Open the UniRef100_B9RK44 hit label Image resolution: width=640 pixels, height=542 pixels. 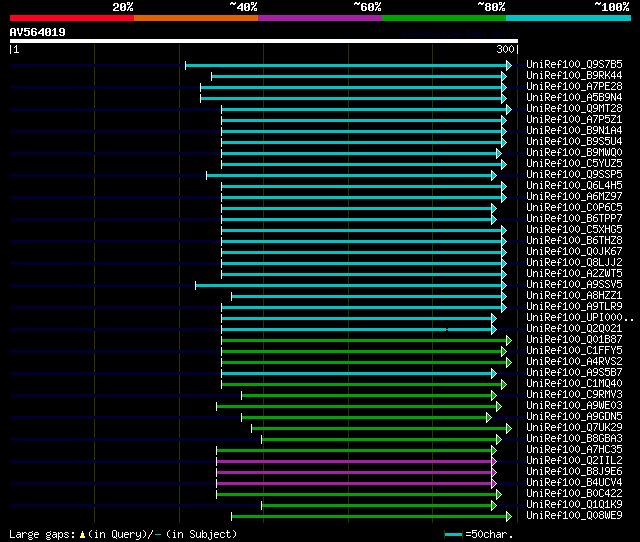coord(574,76)
